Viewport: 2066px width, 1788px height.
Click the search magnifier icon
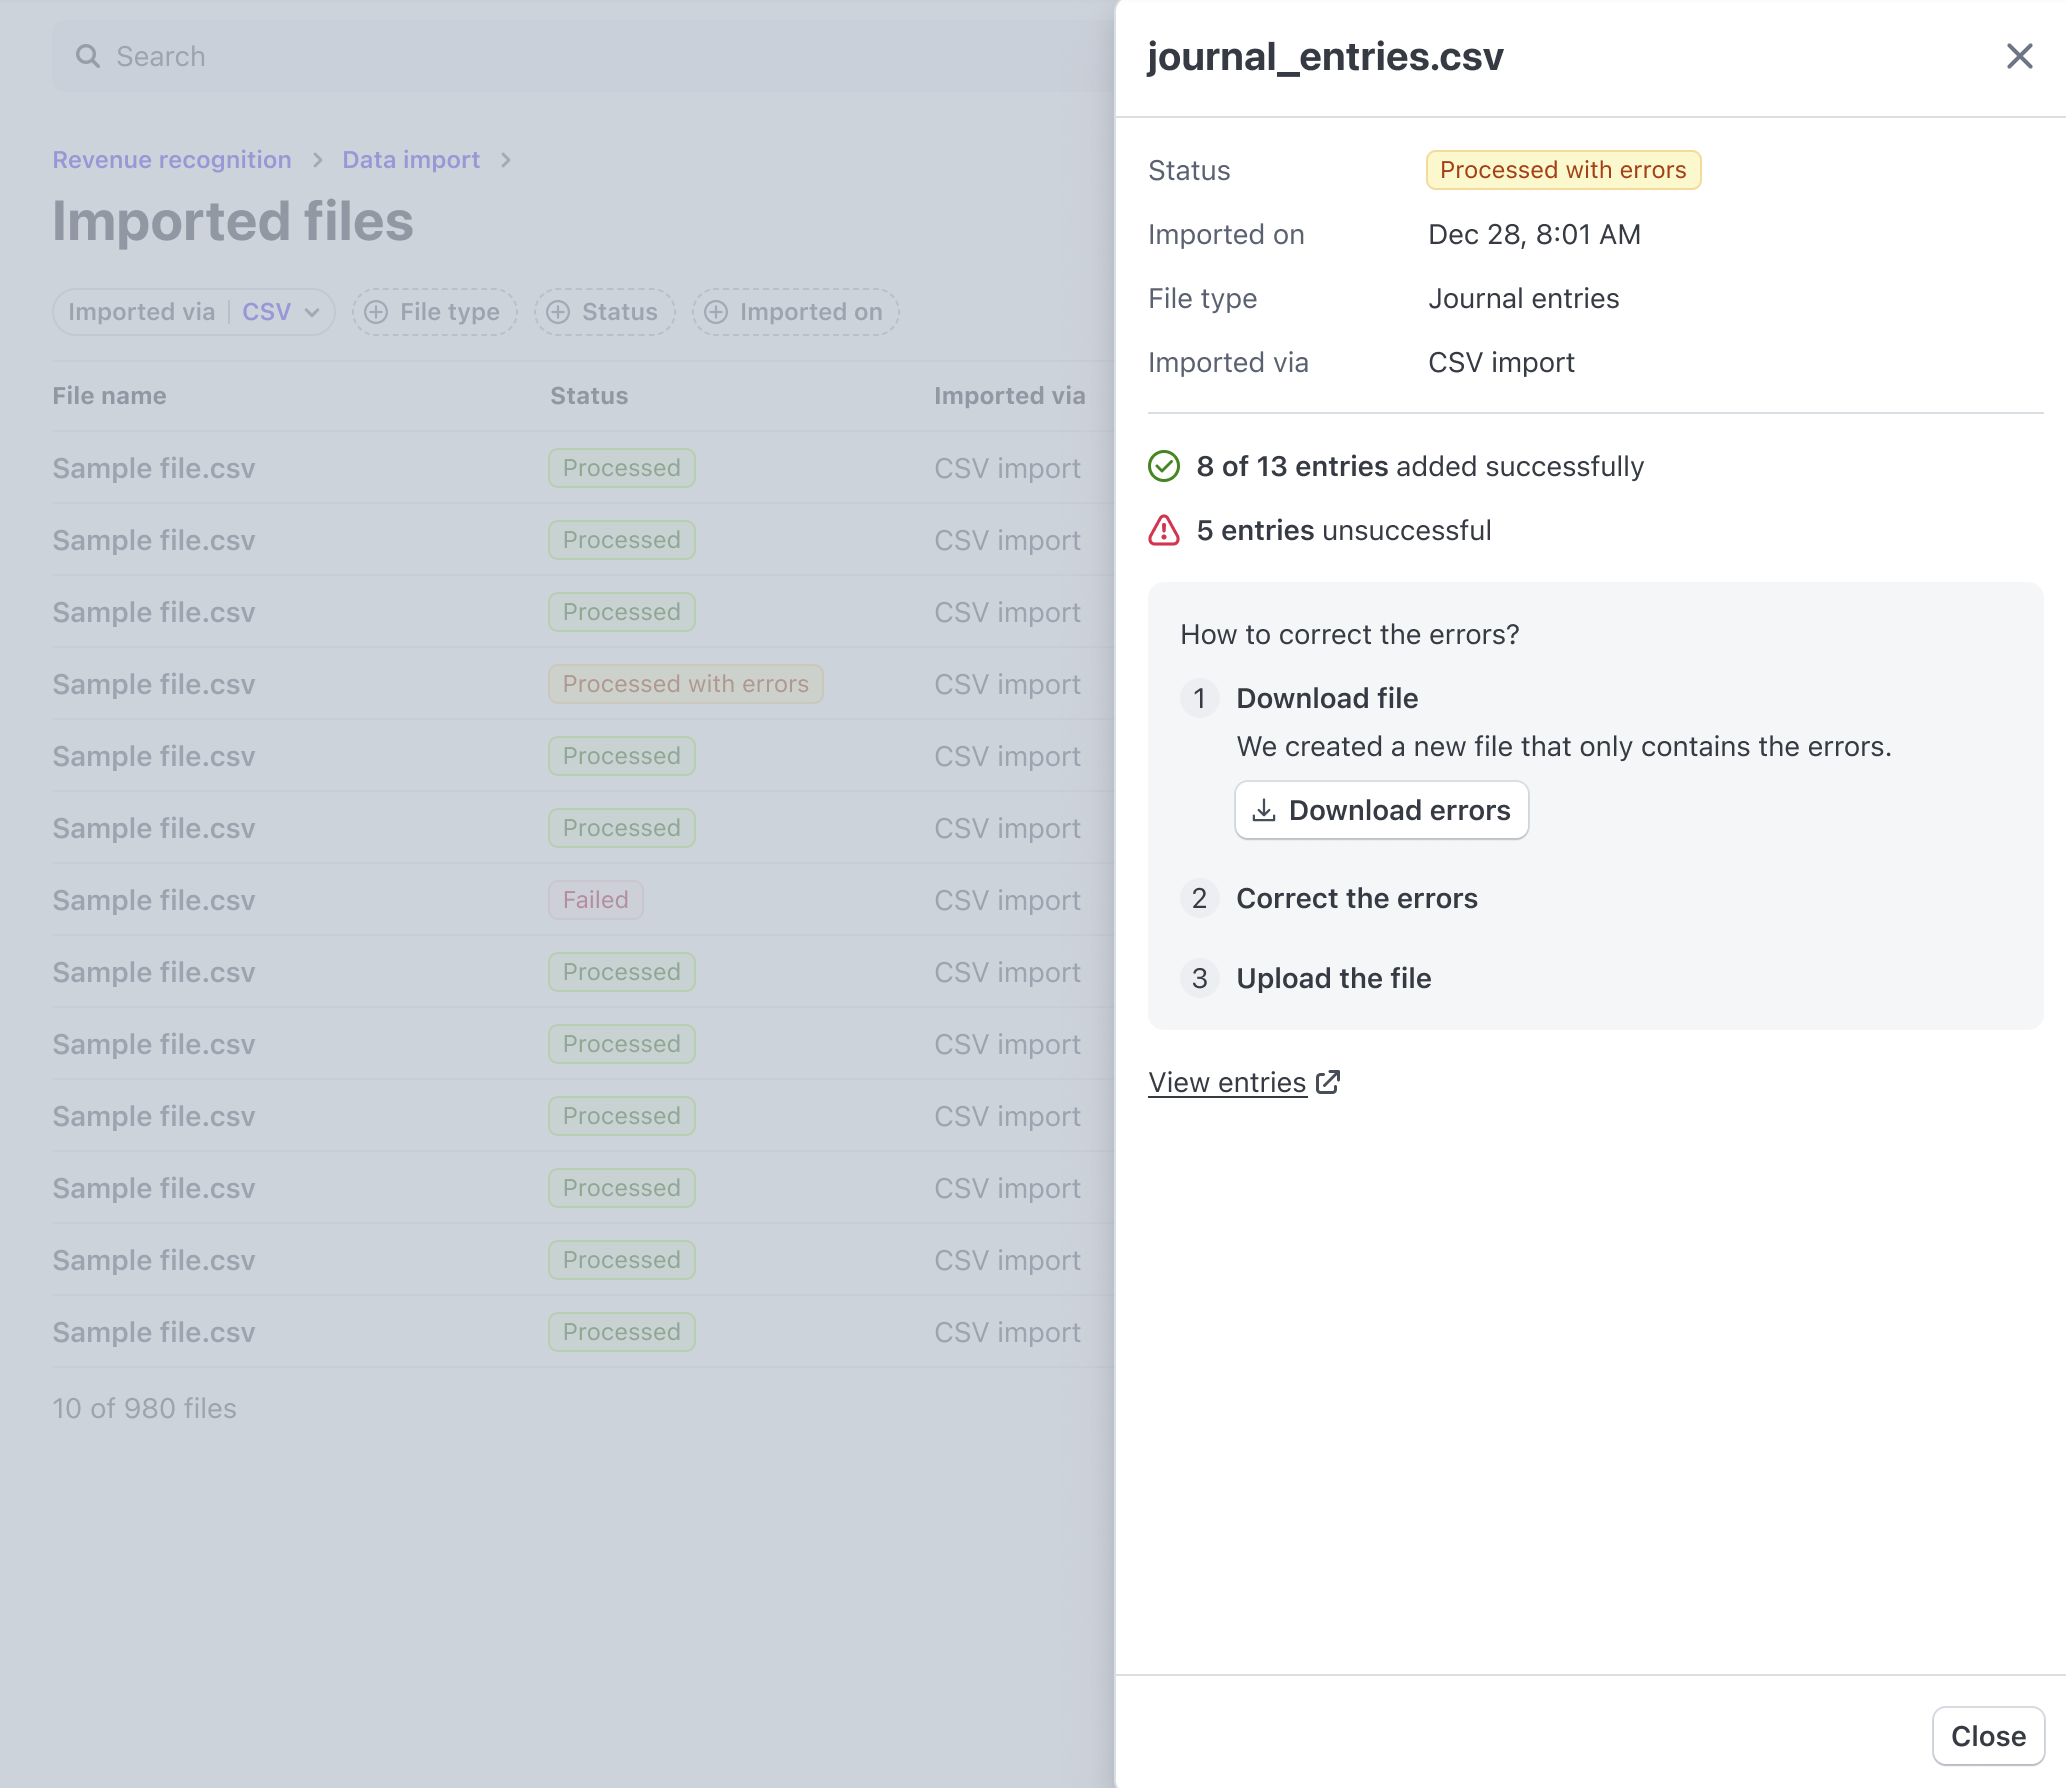coord(88,56)
